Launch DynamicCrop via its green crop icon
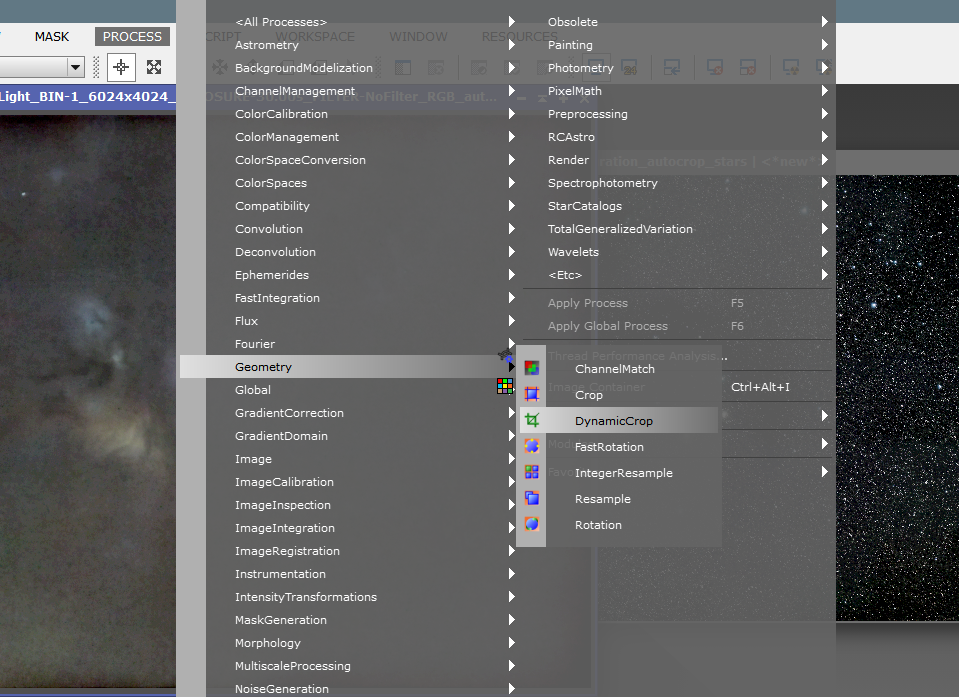 click(x=531, y=421)
